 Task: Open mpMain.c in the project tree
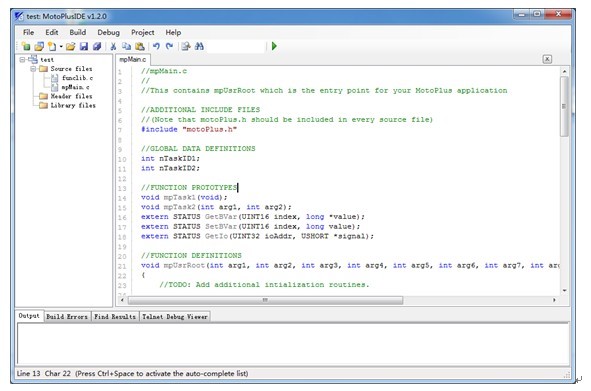tap(75, 87)
